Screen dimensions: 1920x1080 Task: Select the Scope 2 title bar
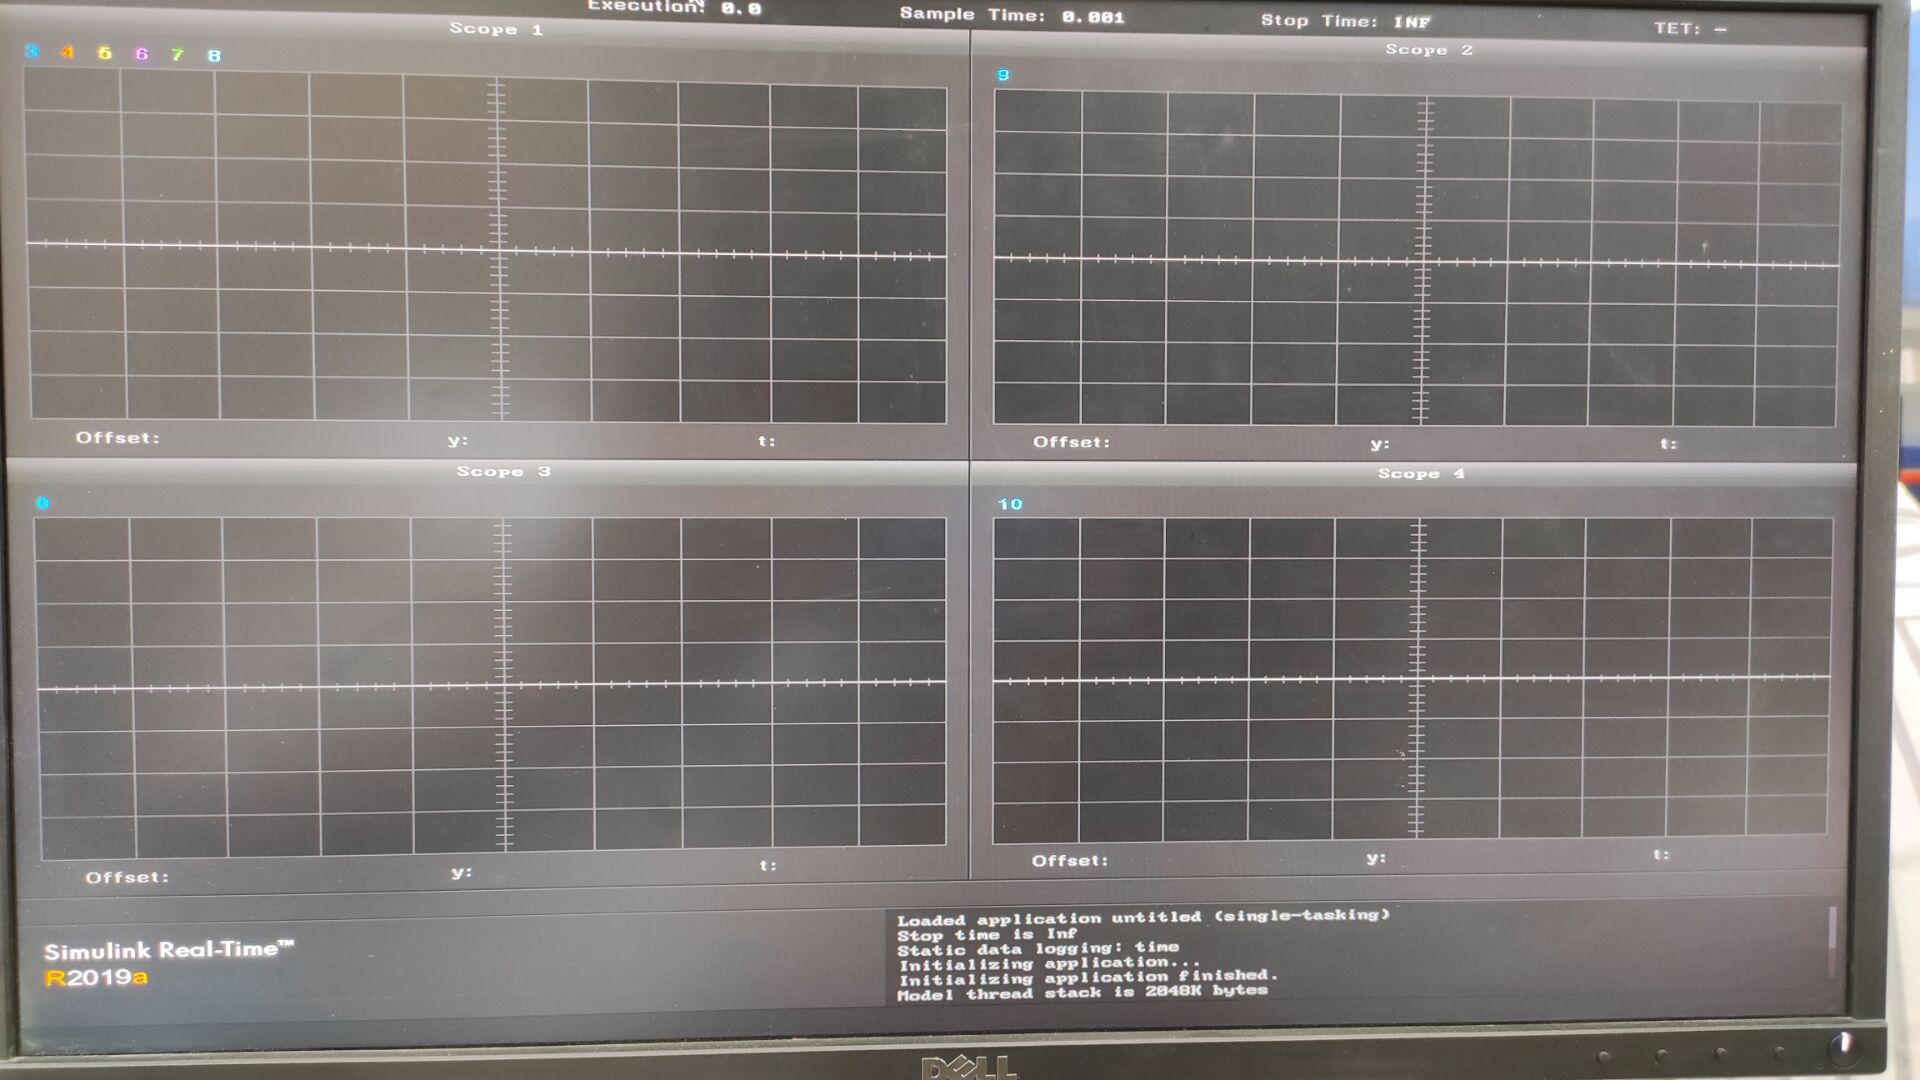click(1430, 48)
